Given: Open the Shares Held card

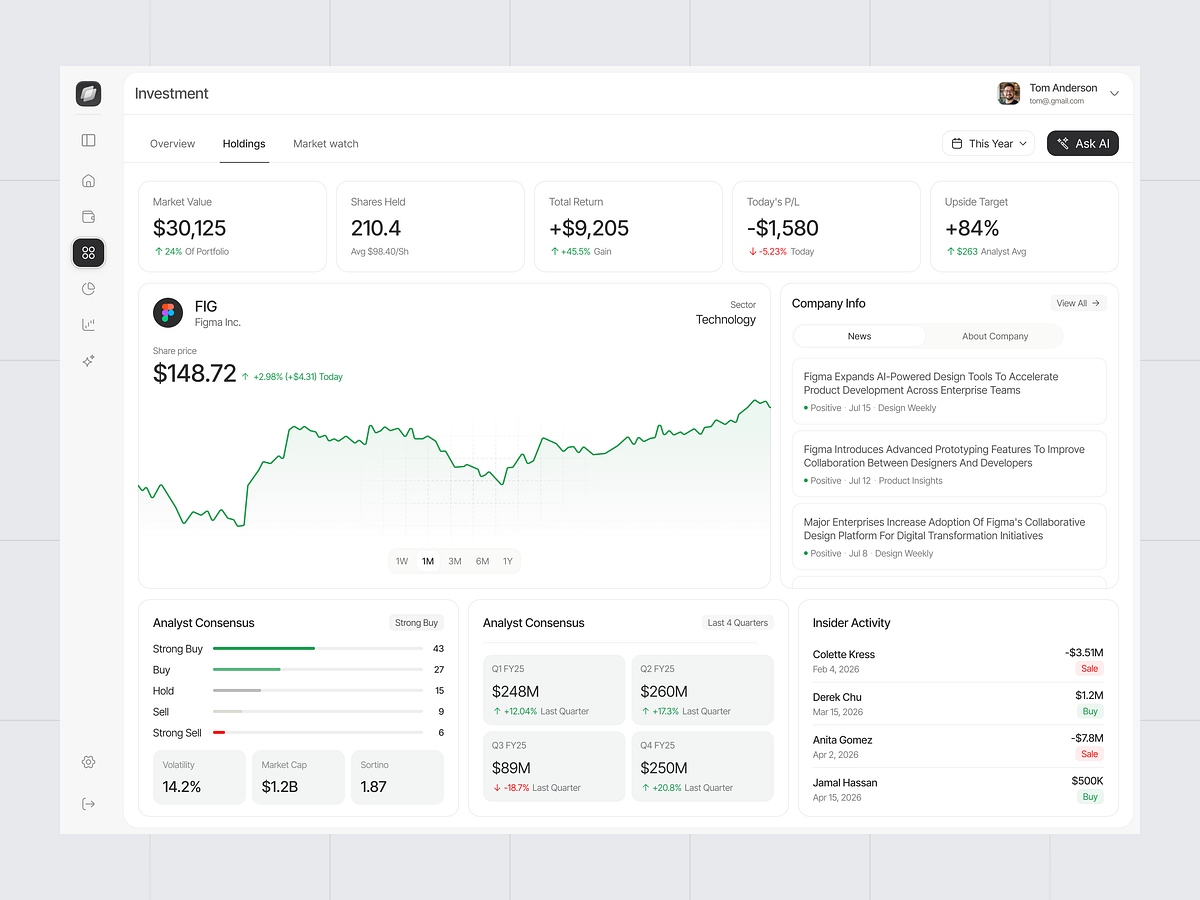Looking at the screenshot, I should (x=430, y=226).
